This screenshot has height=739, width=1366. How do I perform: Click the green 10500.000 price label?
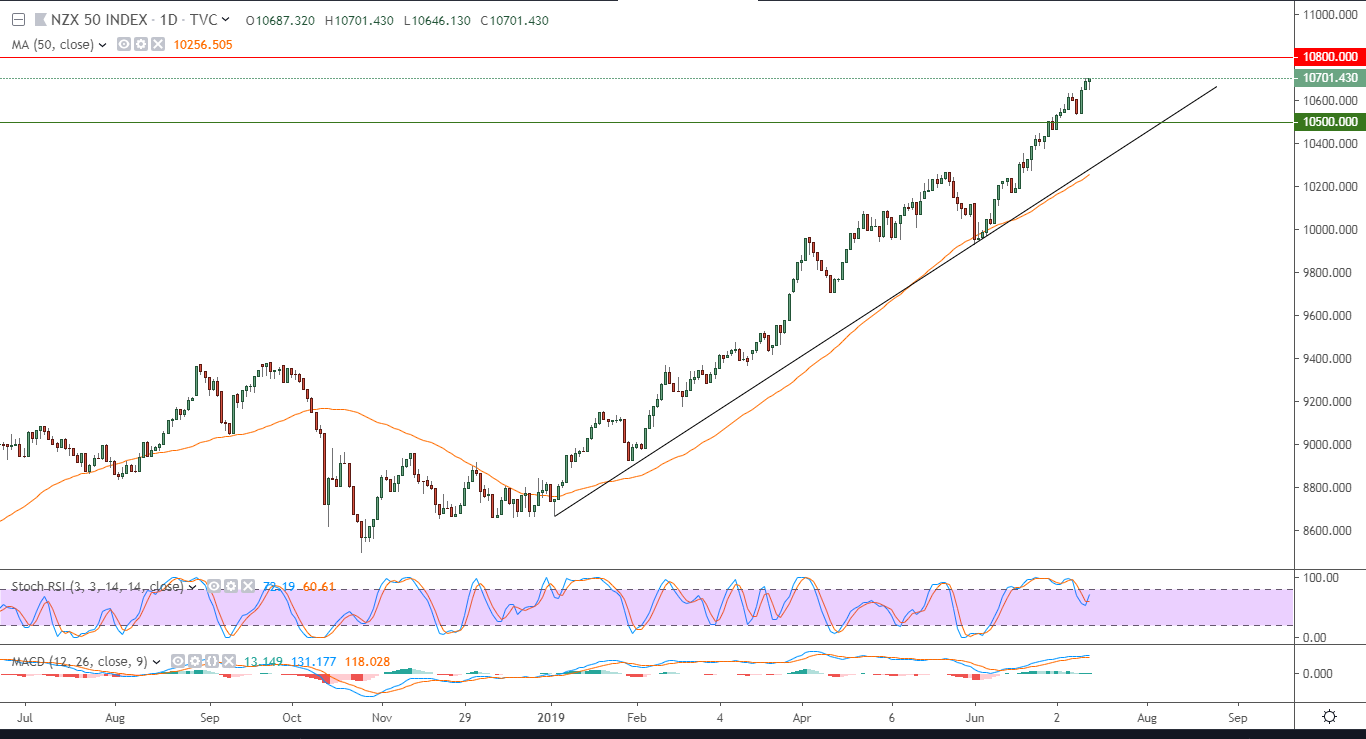click(x=1329, y=122)
